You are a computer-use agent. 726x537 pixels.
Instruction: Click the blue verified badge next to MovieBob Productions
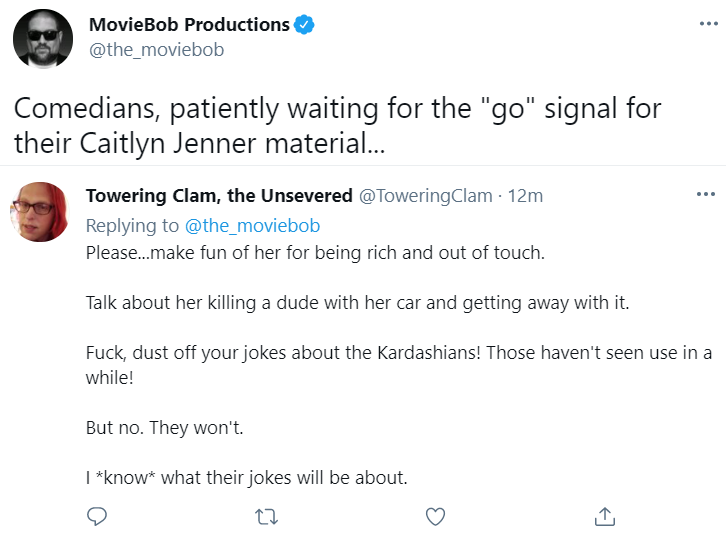pos(304,25)
